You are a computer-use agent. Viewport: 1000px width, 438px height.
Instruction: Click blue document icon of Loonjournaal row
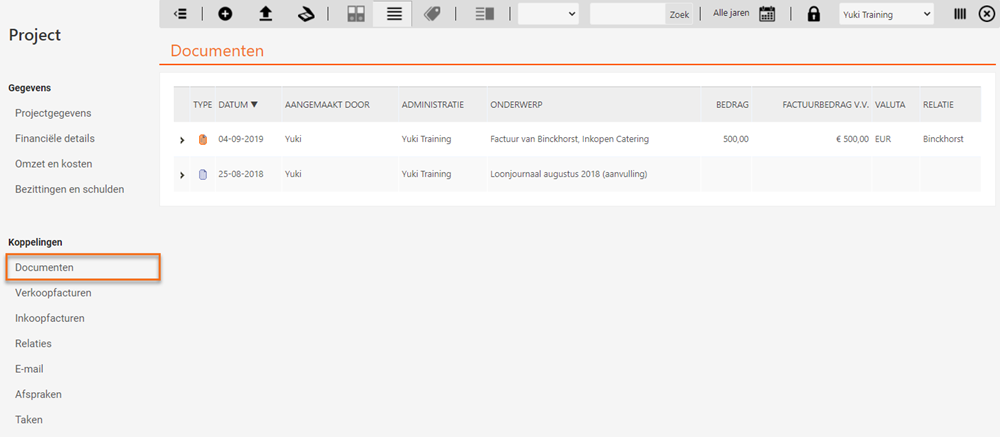[x=203, y=175]
